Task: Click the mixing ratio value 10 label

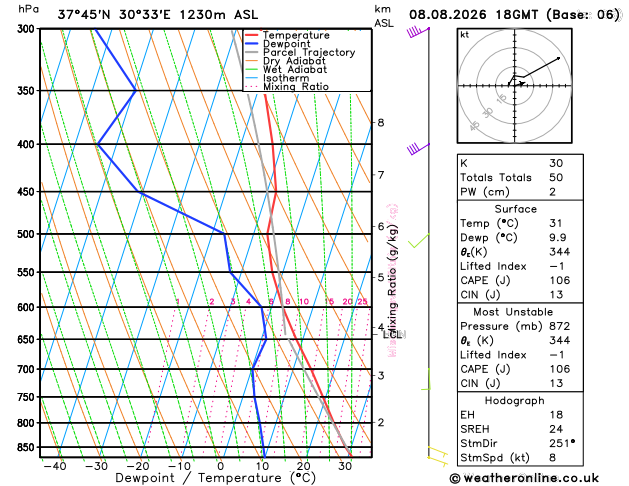Action: tap(304, 302)
